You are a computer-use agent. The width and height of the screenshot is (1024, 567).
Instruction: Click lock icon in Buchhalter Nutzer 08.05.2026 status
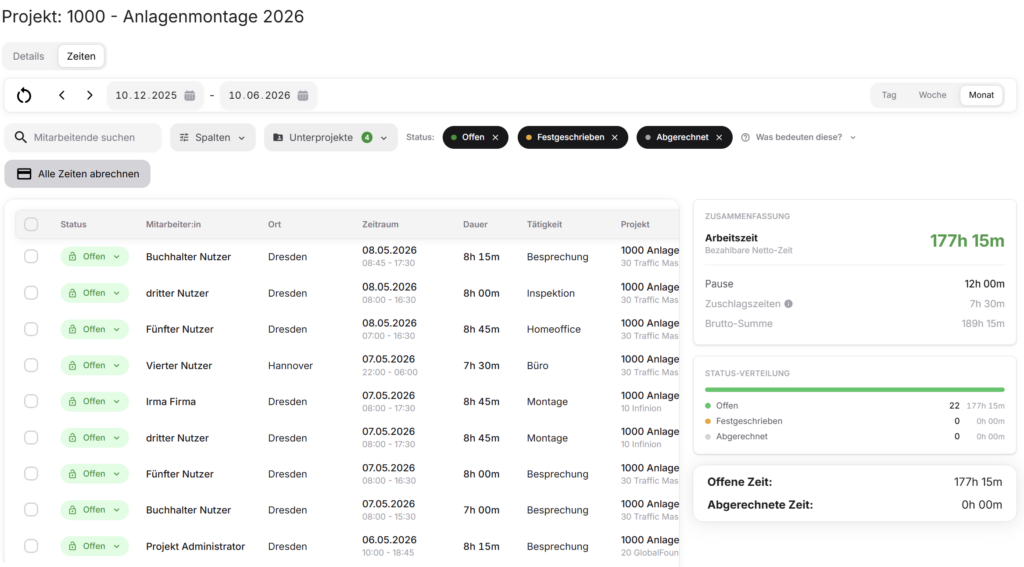pos(72,257)
